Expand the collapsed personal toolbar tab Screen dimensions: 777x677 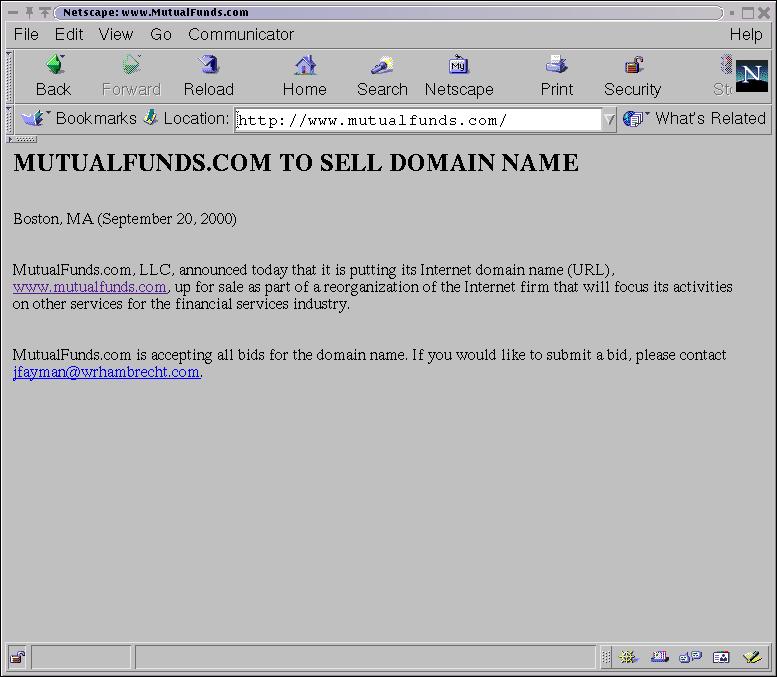click(22, 139)
